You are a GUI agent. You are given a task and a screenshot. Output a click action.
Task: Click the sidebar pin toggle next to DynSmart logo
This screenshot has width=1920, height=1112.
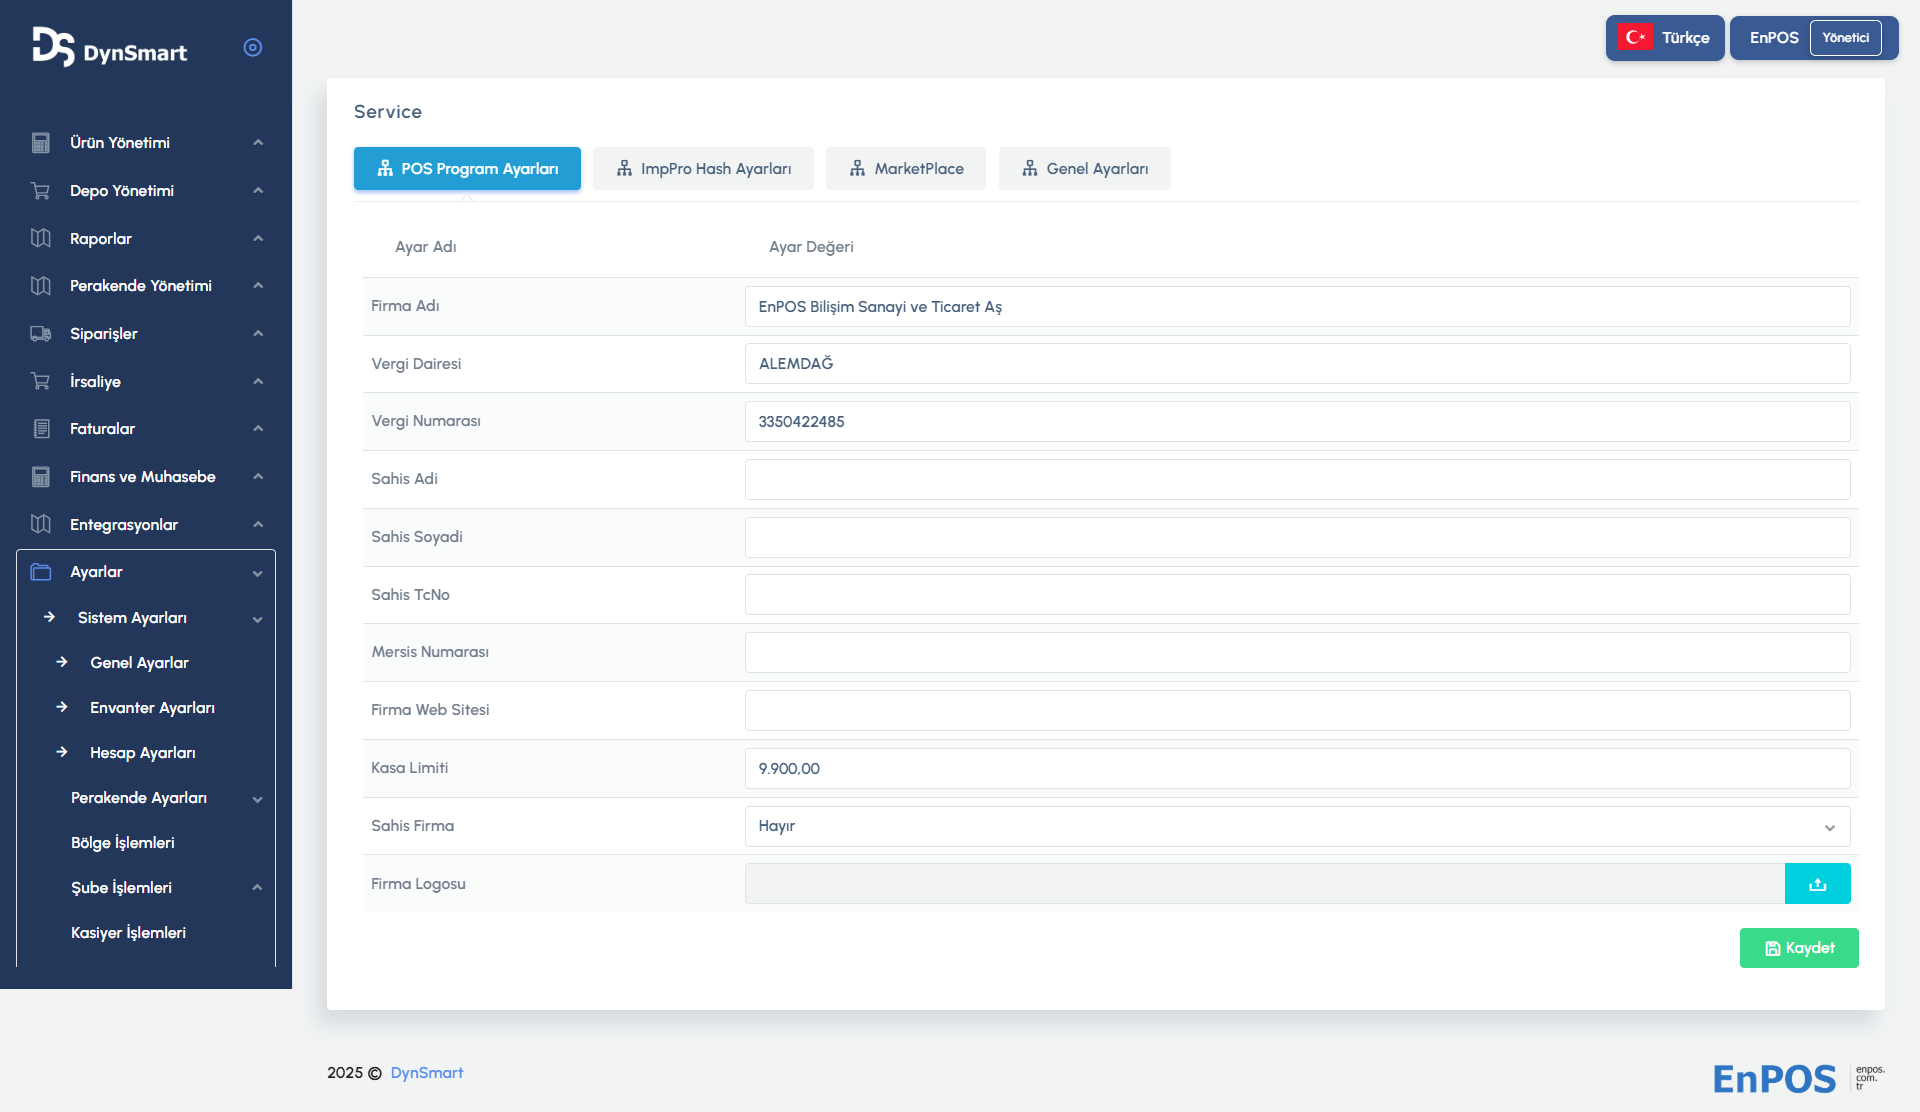pos(253,48)
